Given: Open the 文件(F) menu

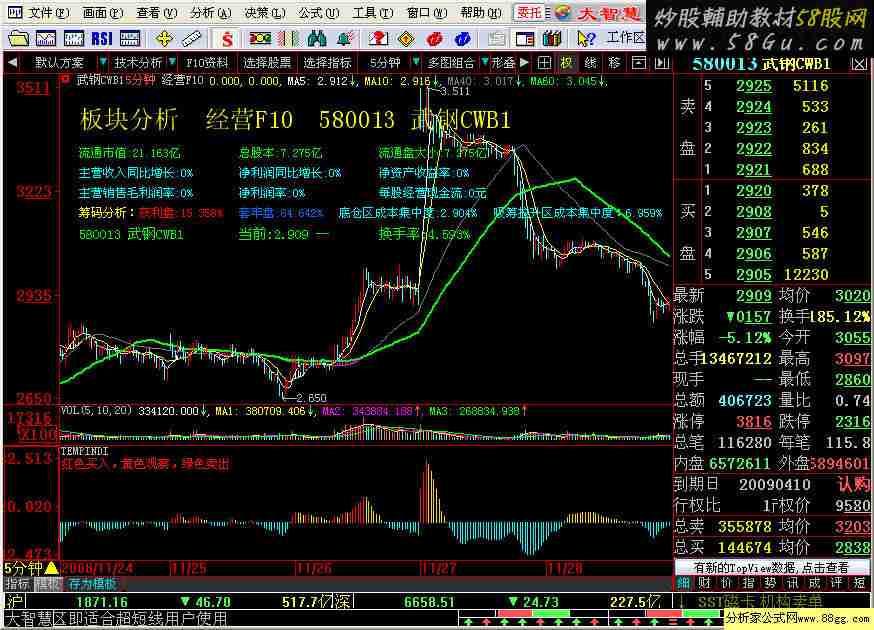Looking at the screenshot, I should click(48, 13).
